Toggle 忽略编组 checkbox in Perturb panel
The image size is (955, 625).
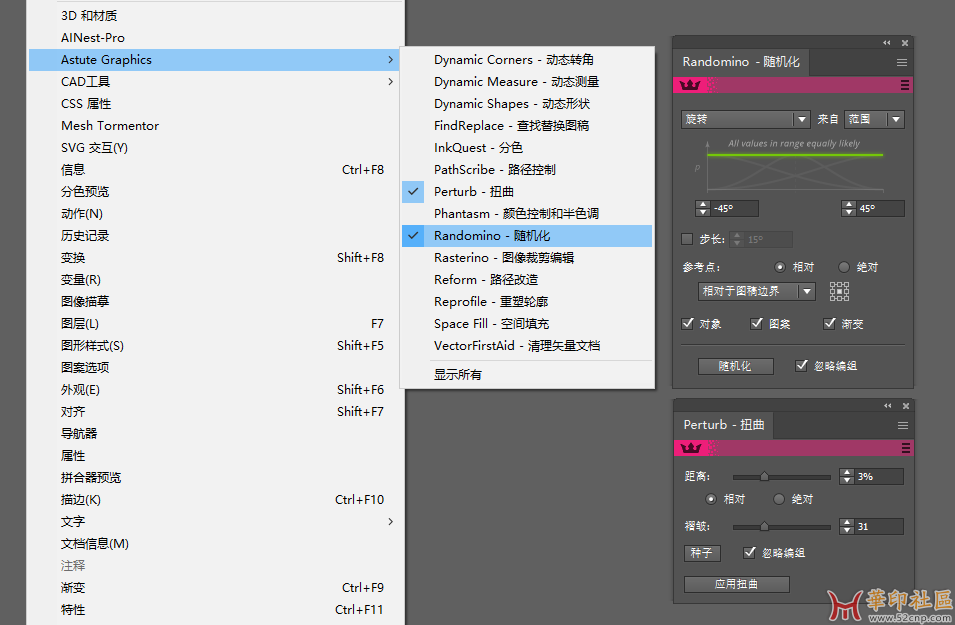(x=750, y=553)
